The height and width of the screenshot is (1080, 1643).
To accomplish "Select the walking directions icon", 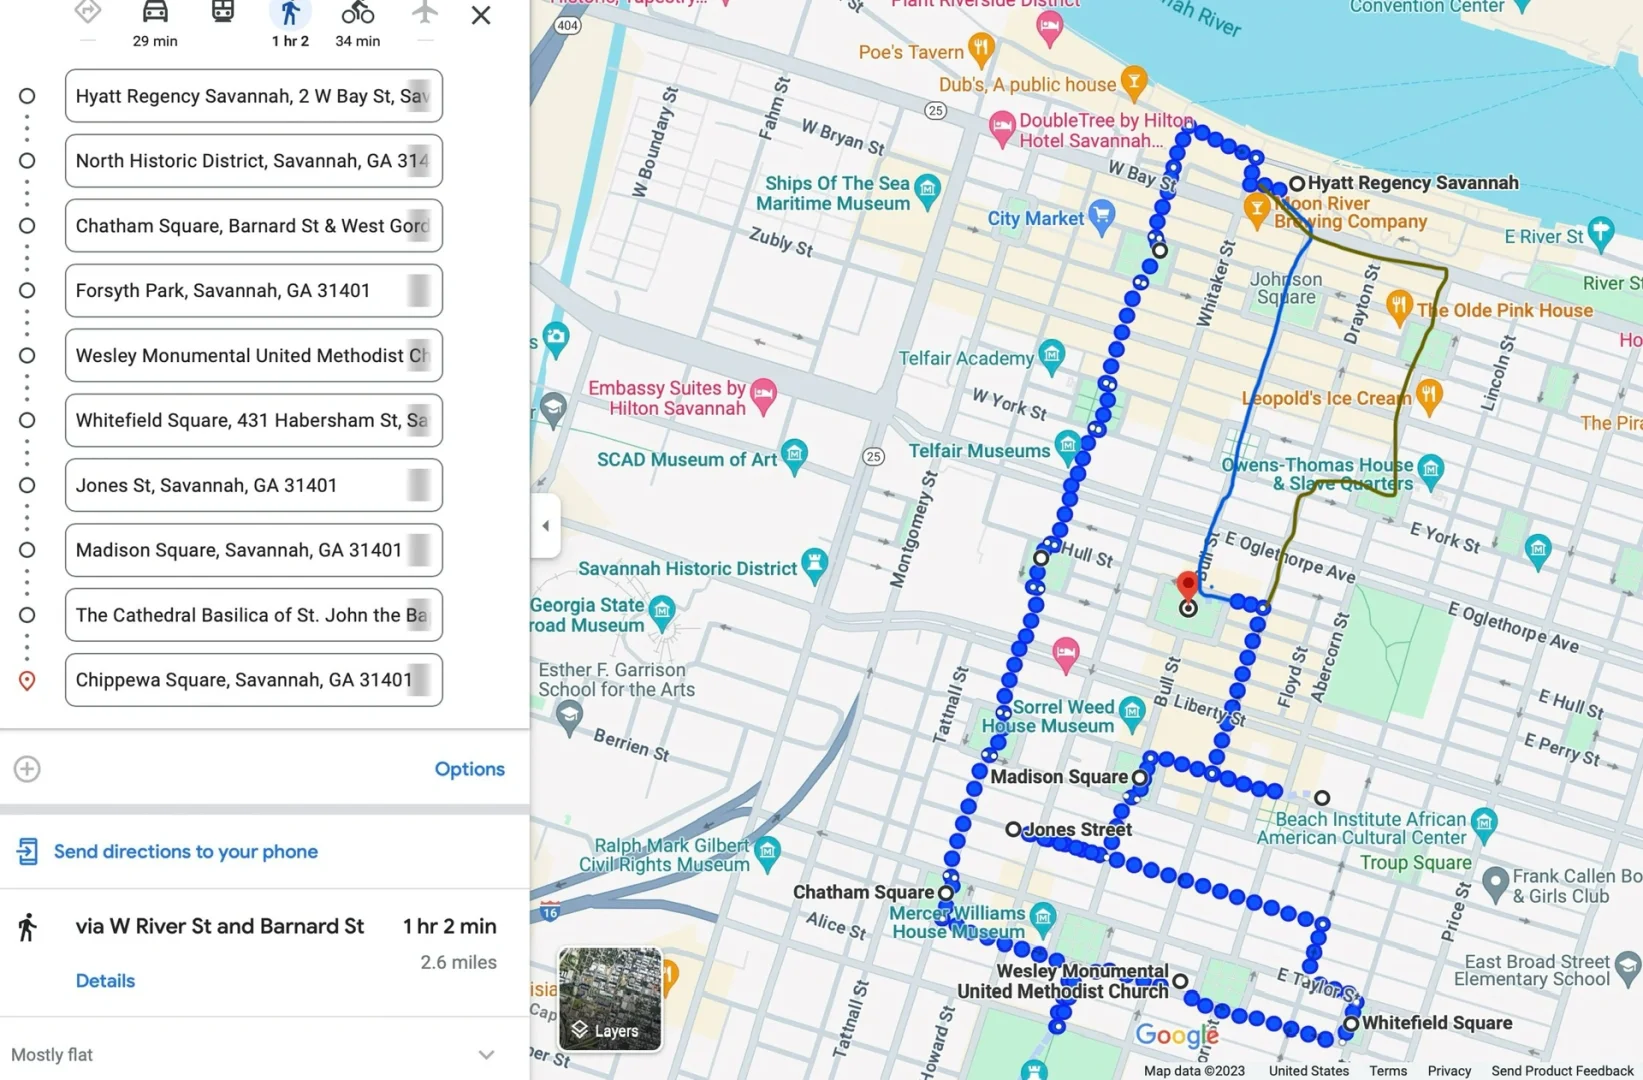I will (290, 13).
